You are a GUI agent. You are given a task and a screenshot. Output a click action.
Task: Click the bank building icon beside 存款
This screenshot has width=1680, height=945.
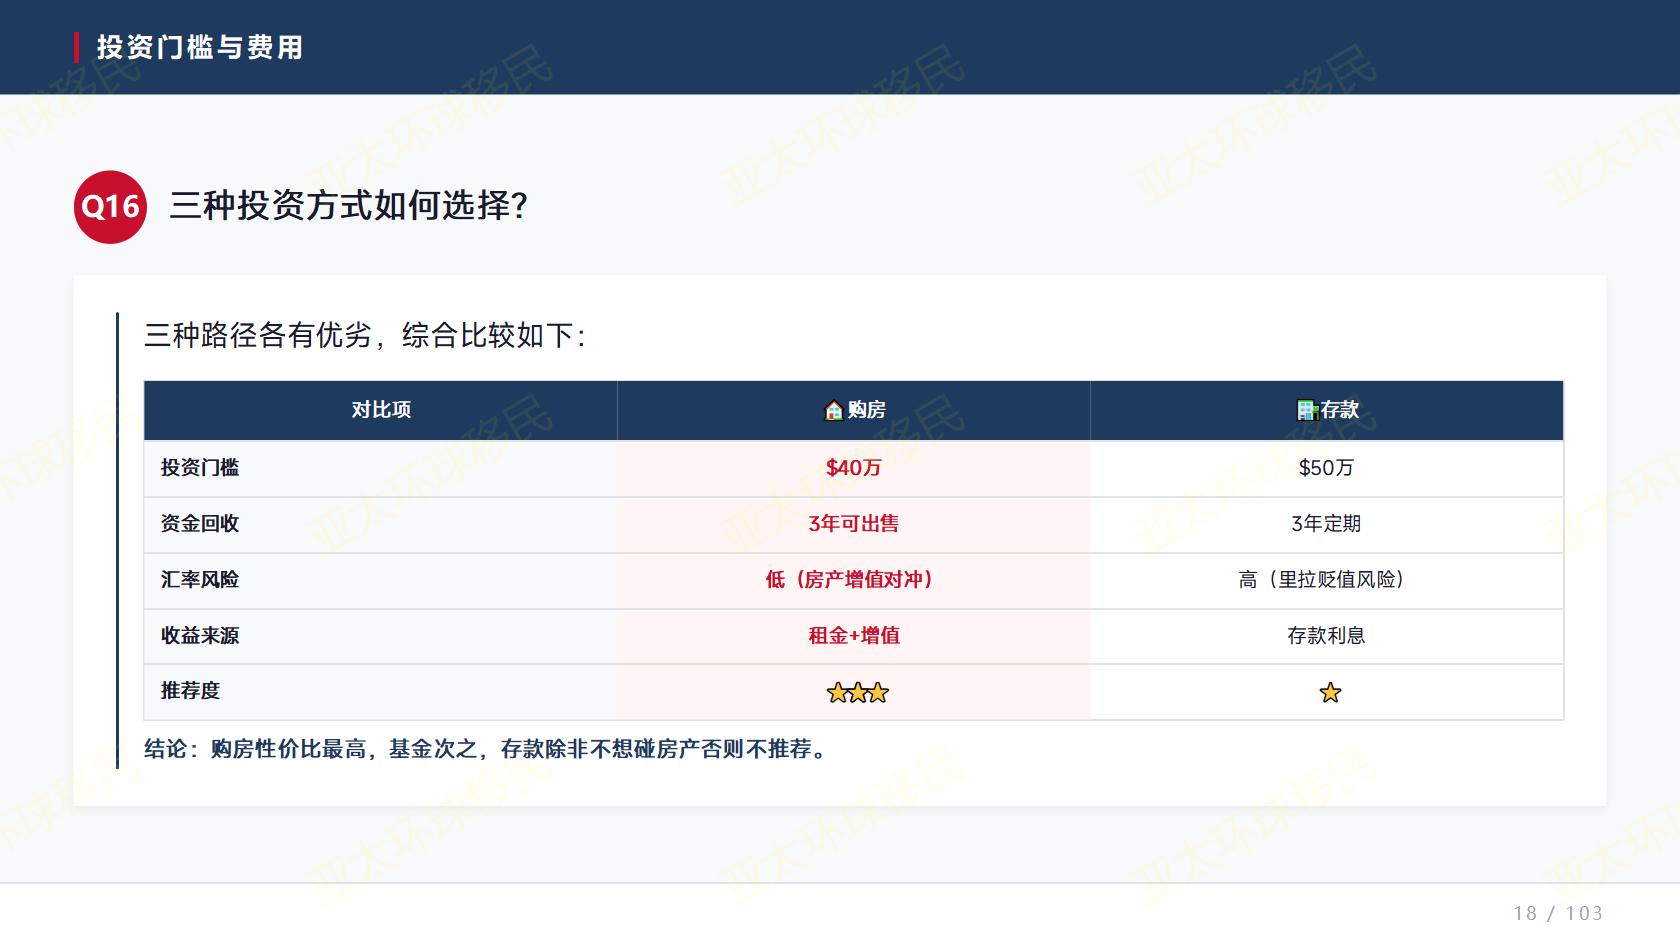point(1307,410)
